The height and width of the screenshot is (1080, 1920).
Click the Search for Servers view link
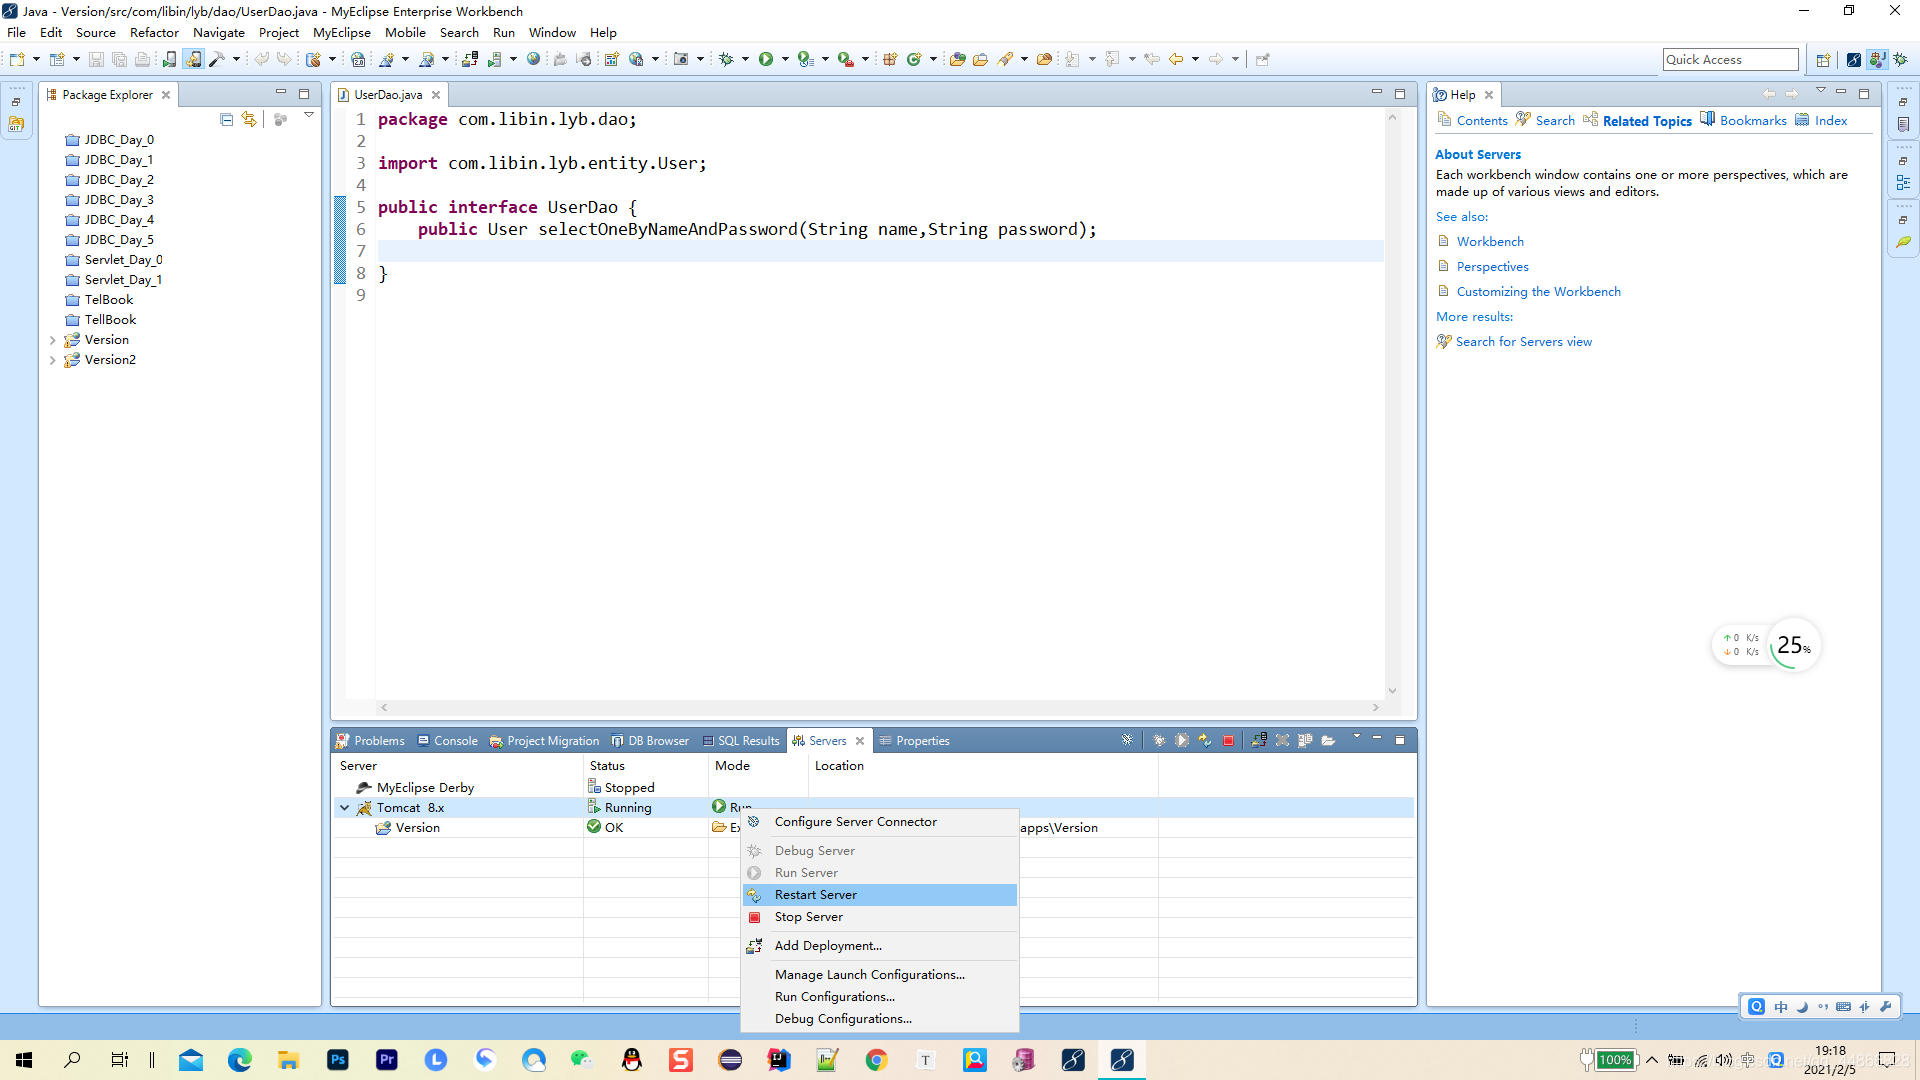[x=1524, y=340]
